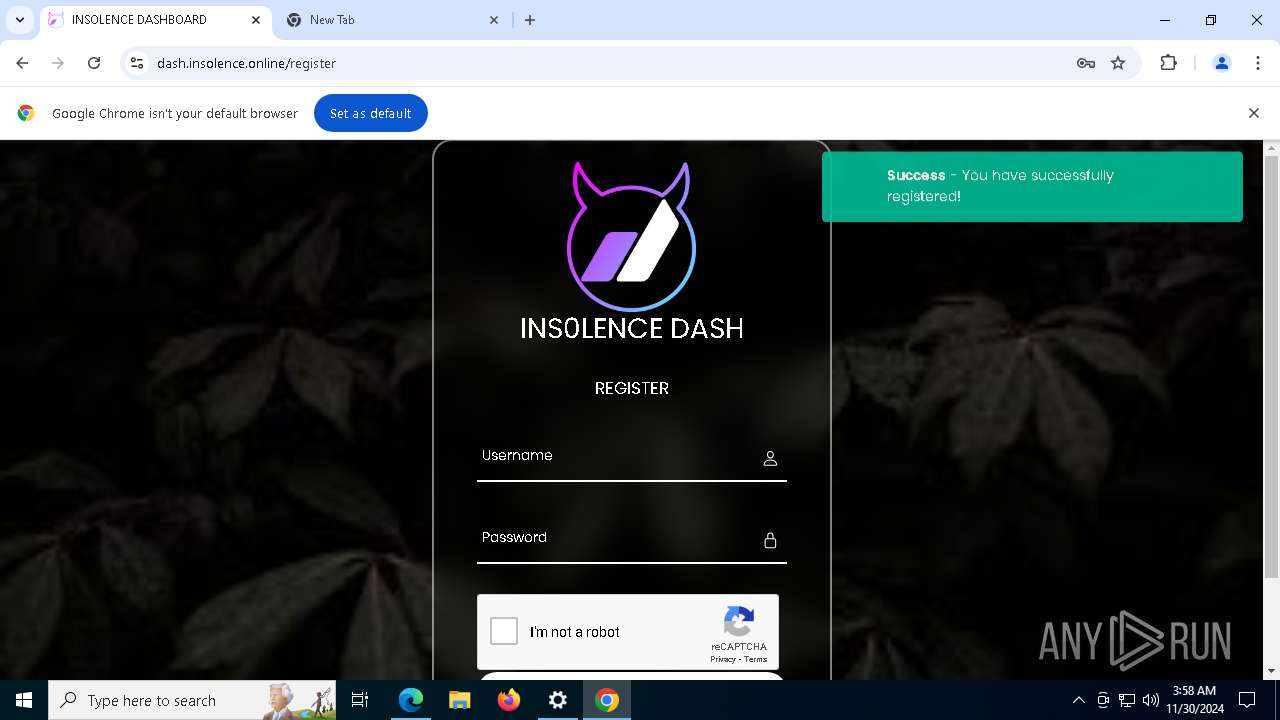Open reCAPTCHA Privacy link
This screenshot has height=720, width=1280.
[x=723, y=659]
